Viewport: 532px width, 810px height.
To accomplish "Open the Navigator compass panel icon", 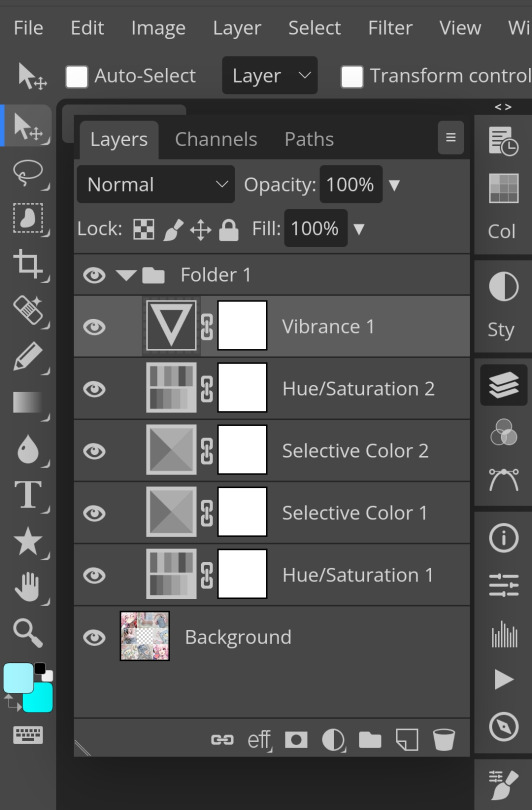I will (x=503, y=727).
